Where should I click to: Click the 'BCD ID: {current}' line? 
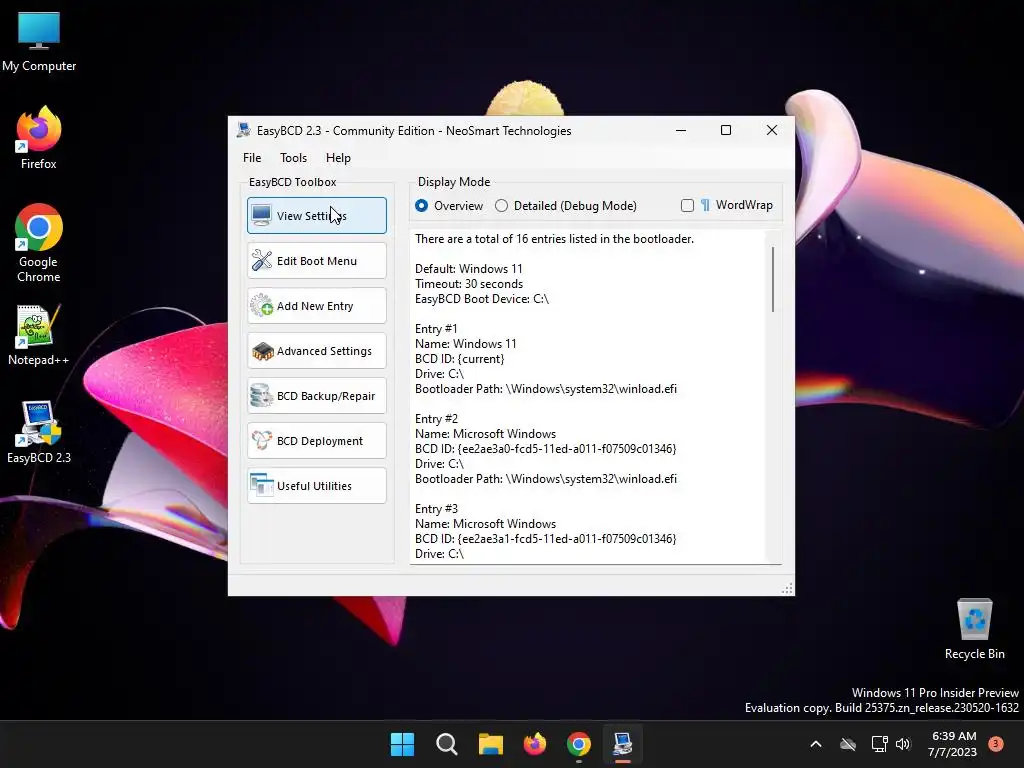(x=460, y=359)
